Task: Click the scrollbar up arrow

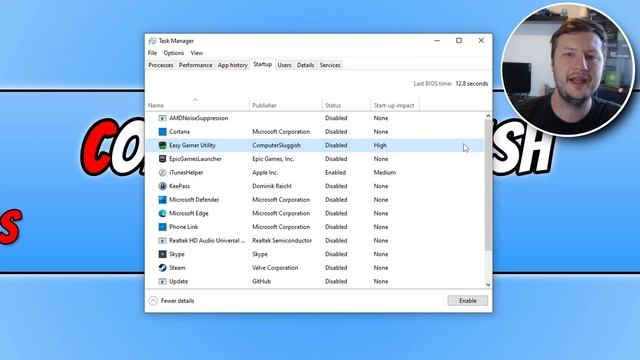Action: [488, 116]
